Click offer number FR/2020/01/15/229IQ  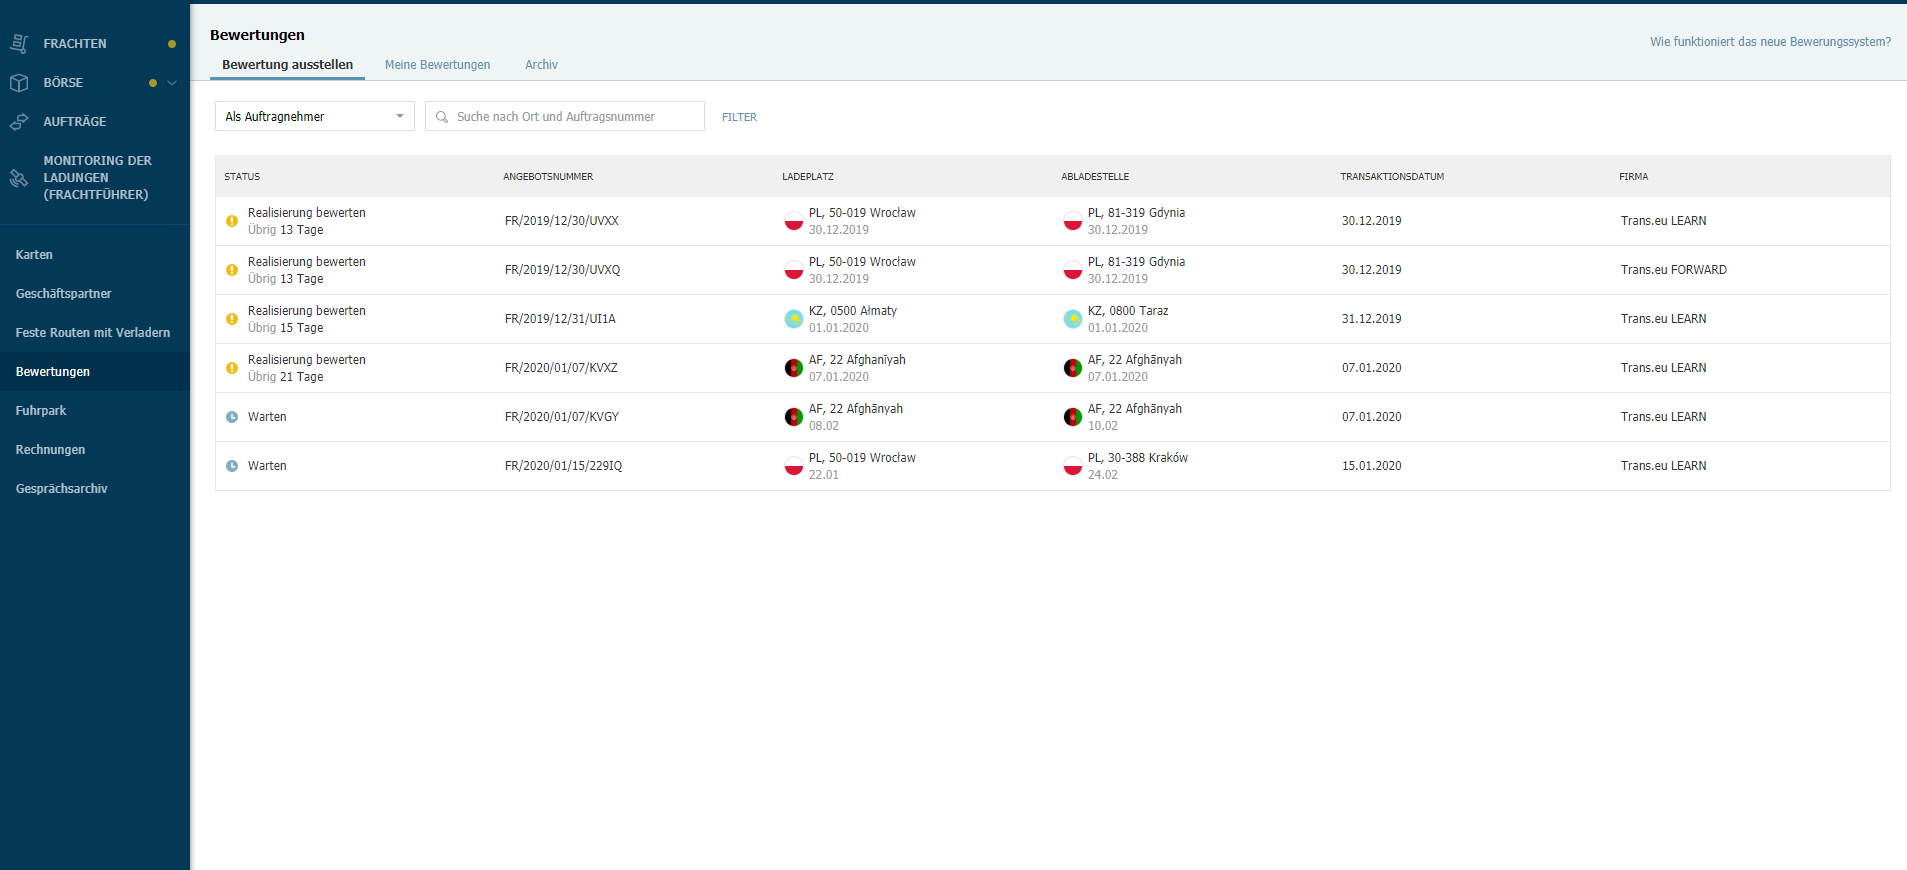pos(563,466)
